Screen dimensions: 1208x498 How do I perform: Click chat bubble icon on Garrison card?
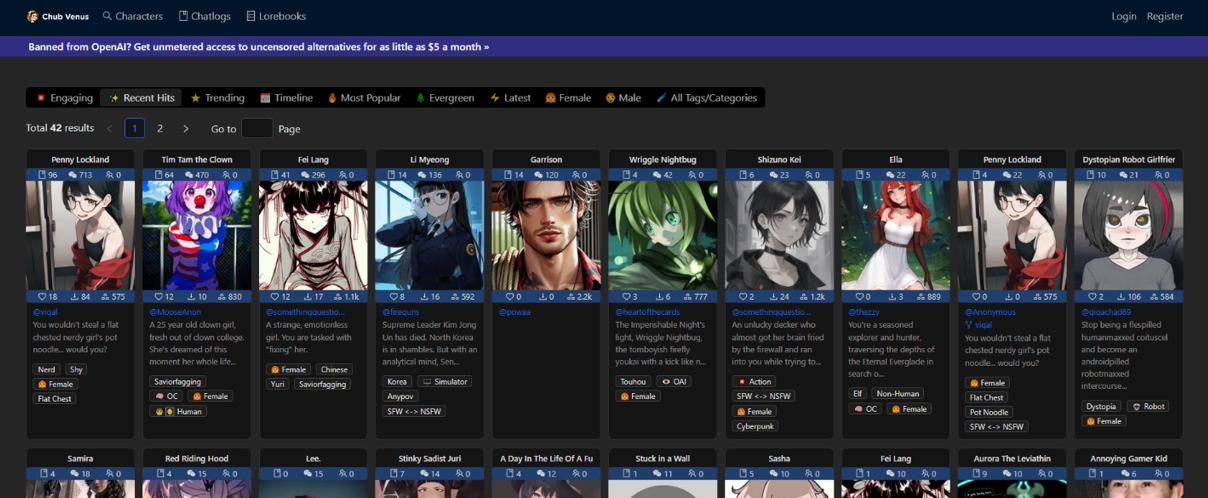tap(538, 175)
